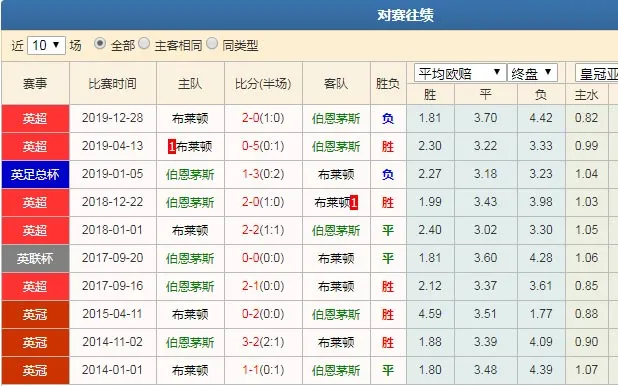Open the 3-2(2:1) score link
Image resolution: width=618 pixels, height=386 pixels.
[263, 342]
